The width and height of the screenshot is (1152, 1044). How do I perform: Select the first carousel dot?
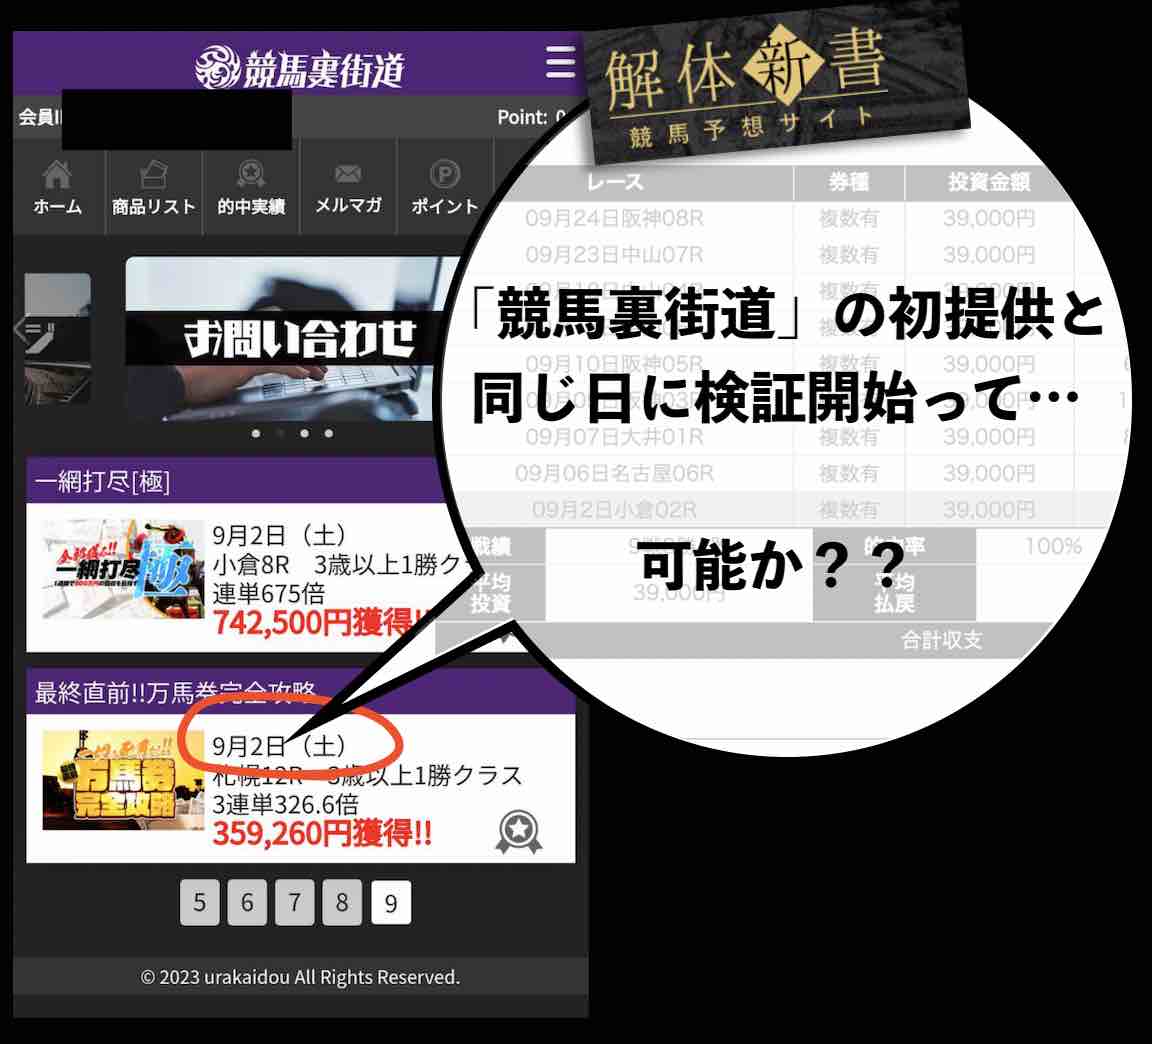tap(256, 434)
